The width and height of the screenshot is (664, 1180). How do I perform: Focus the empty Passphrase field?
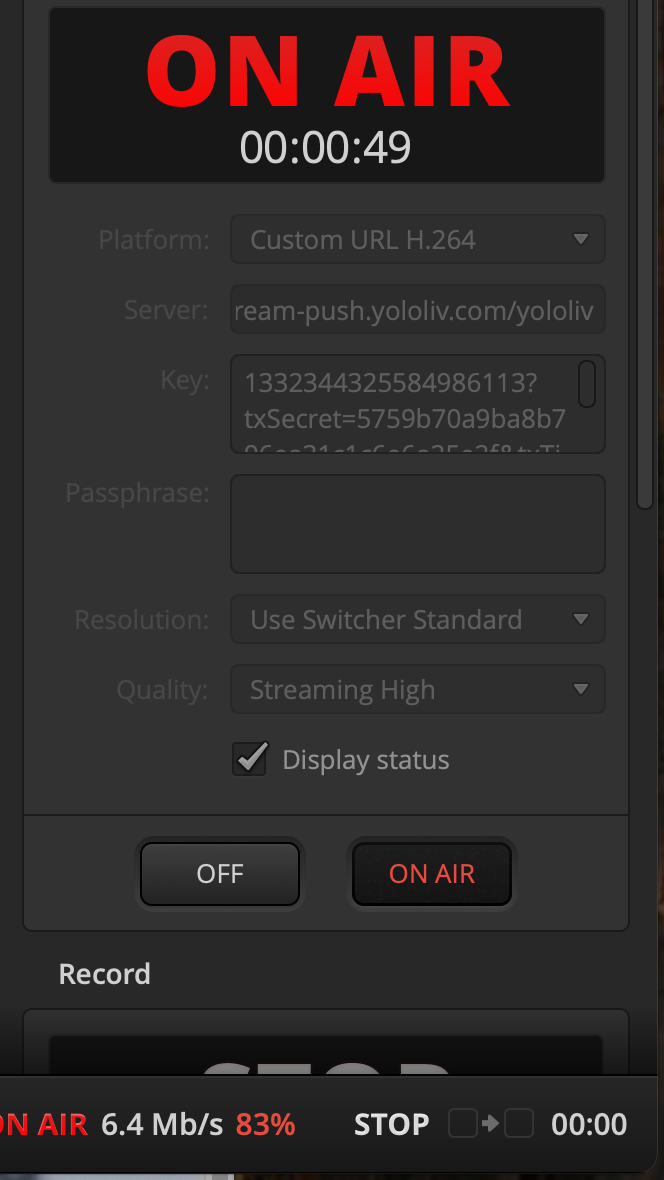point(417,524)
